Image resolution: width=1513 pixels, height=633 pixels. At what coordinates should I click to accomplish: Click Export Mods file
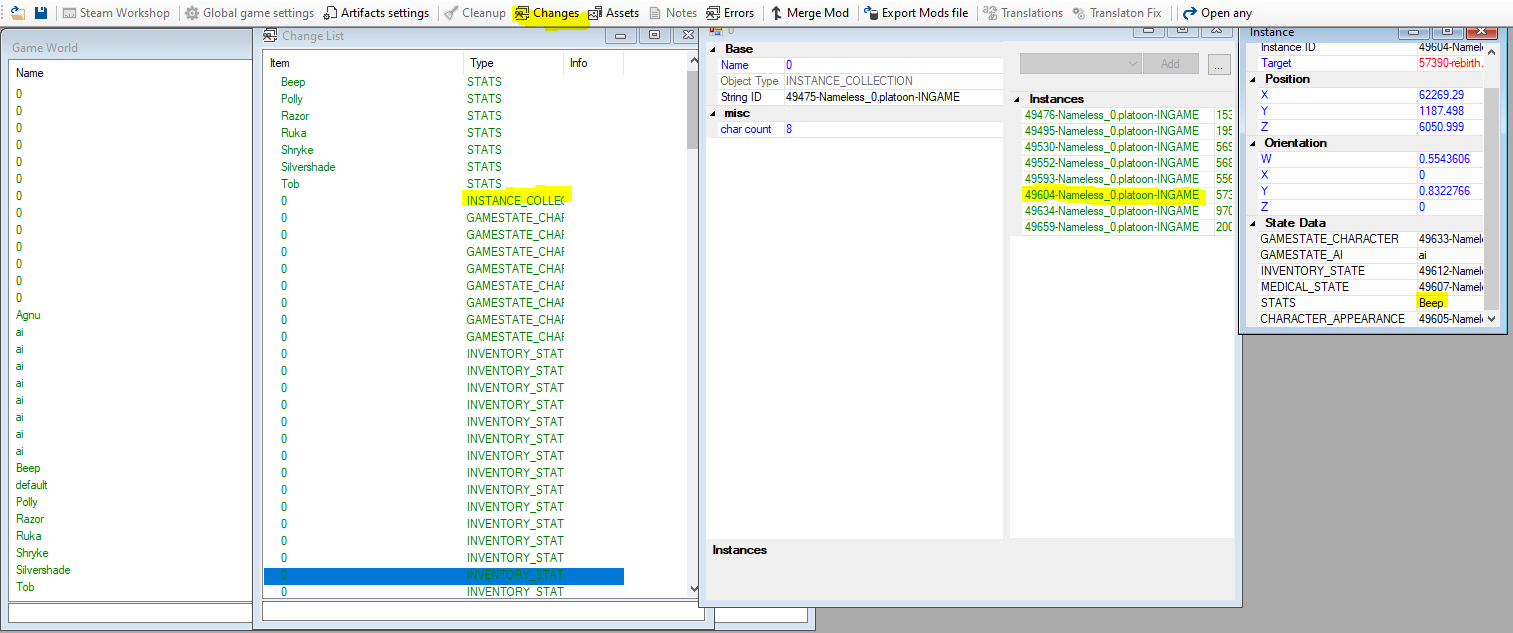[x=916, y=13]
